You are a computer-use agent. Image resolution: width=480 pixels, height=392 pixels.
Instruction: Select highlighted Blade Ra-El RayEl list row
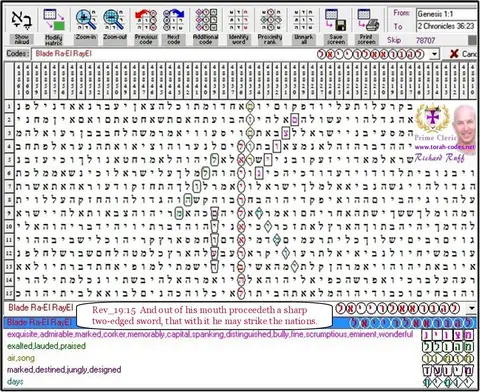(239, 322)
